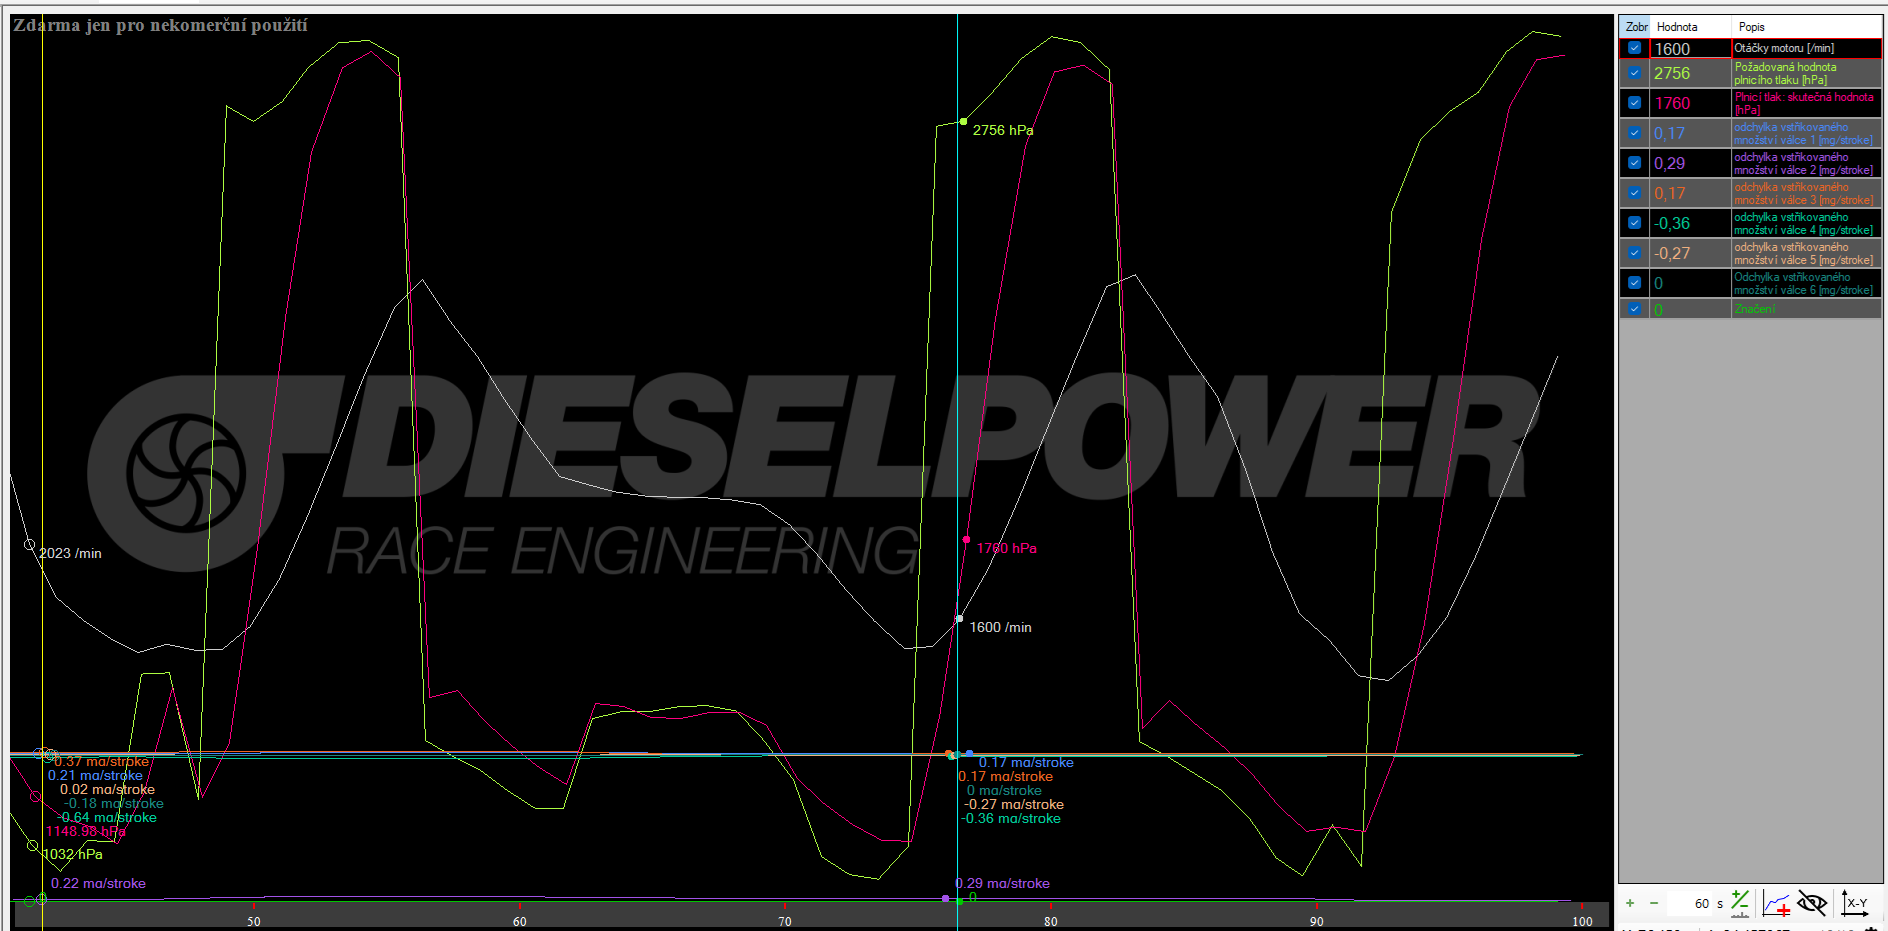Click the 0.29 mg/stroke label on graph
This screenshot has height=931, width=1888.
tap(1002, 883)
